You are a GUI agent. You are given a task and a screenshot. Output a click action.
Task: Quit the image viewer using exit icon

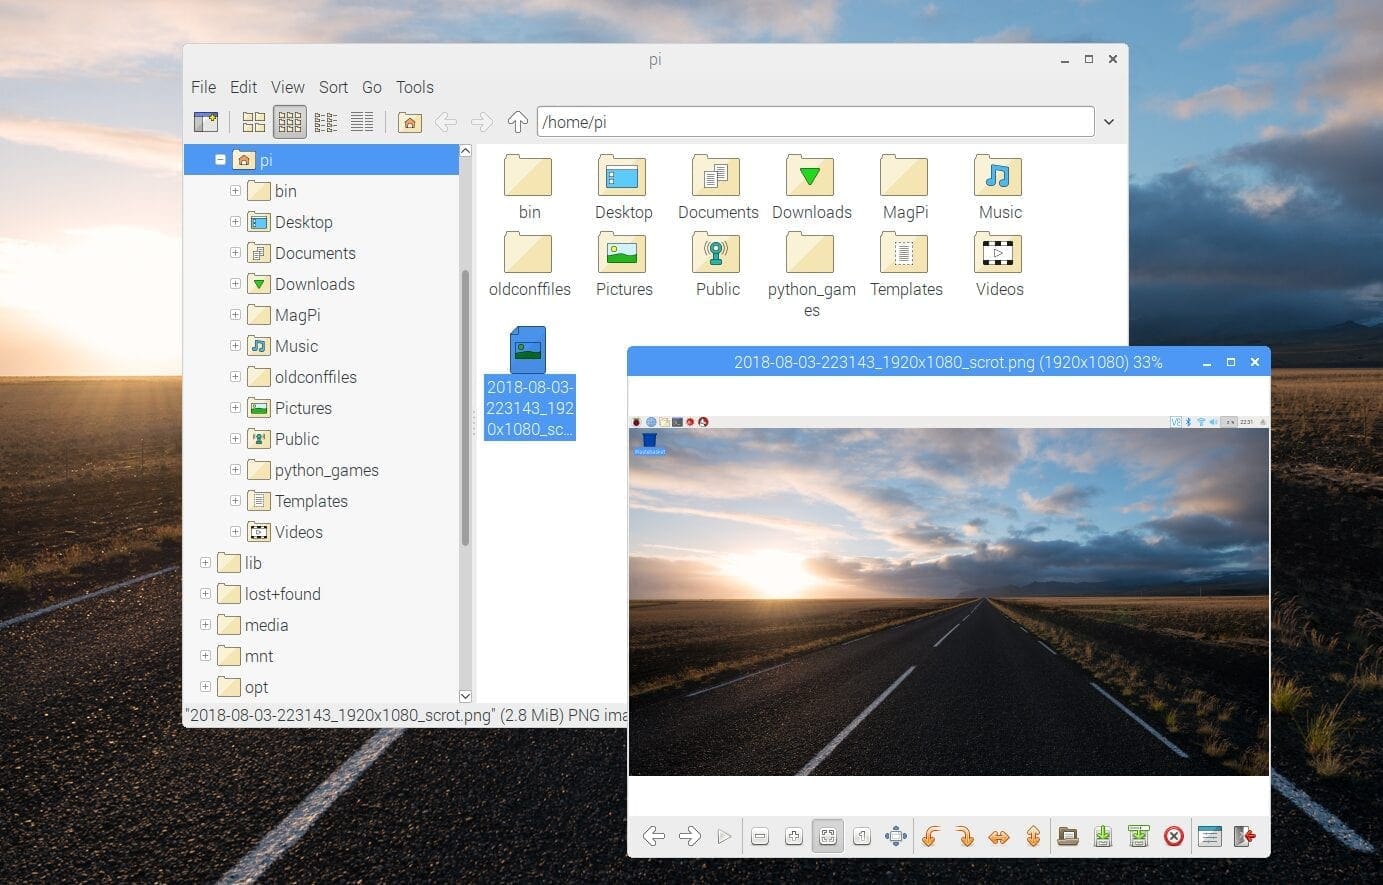(x=1244, y=836)
